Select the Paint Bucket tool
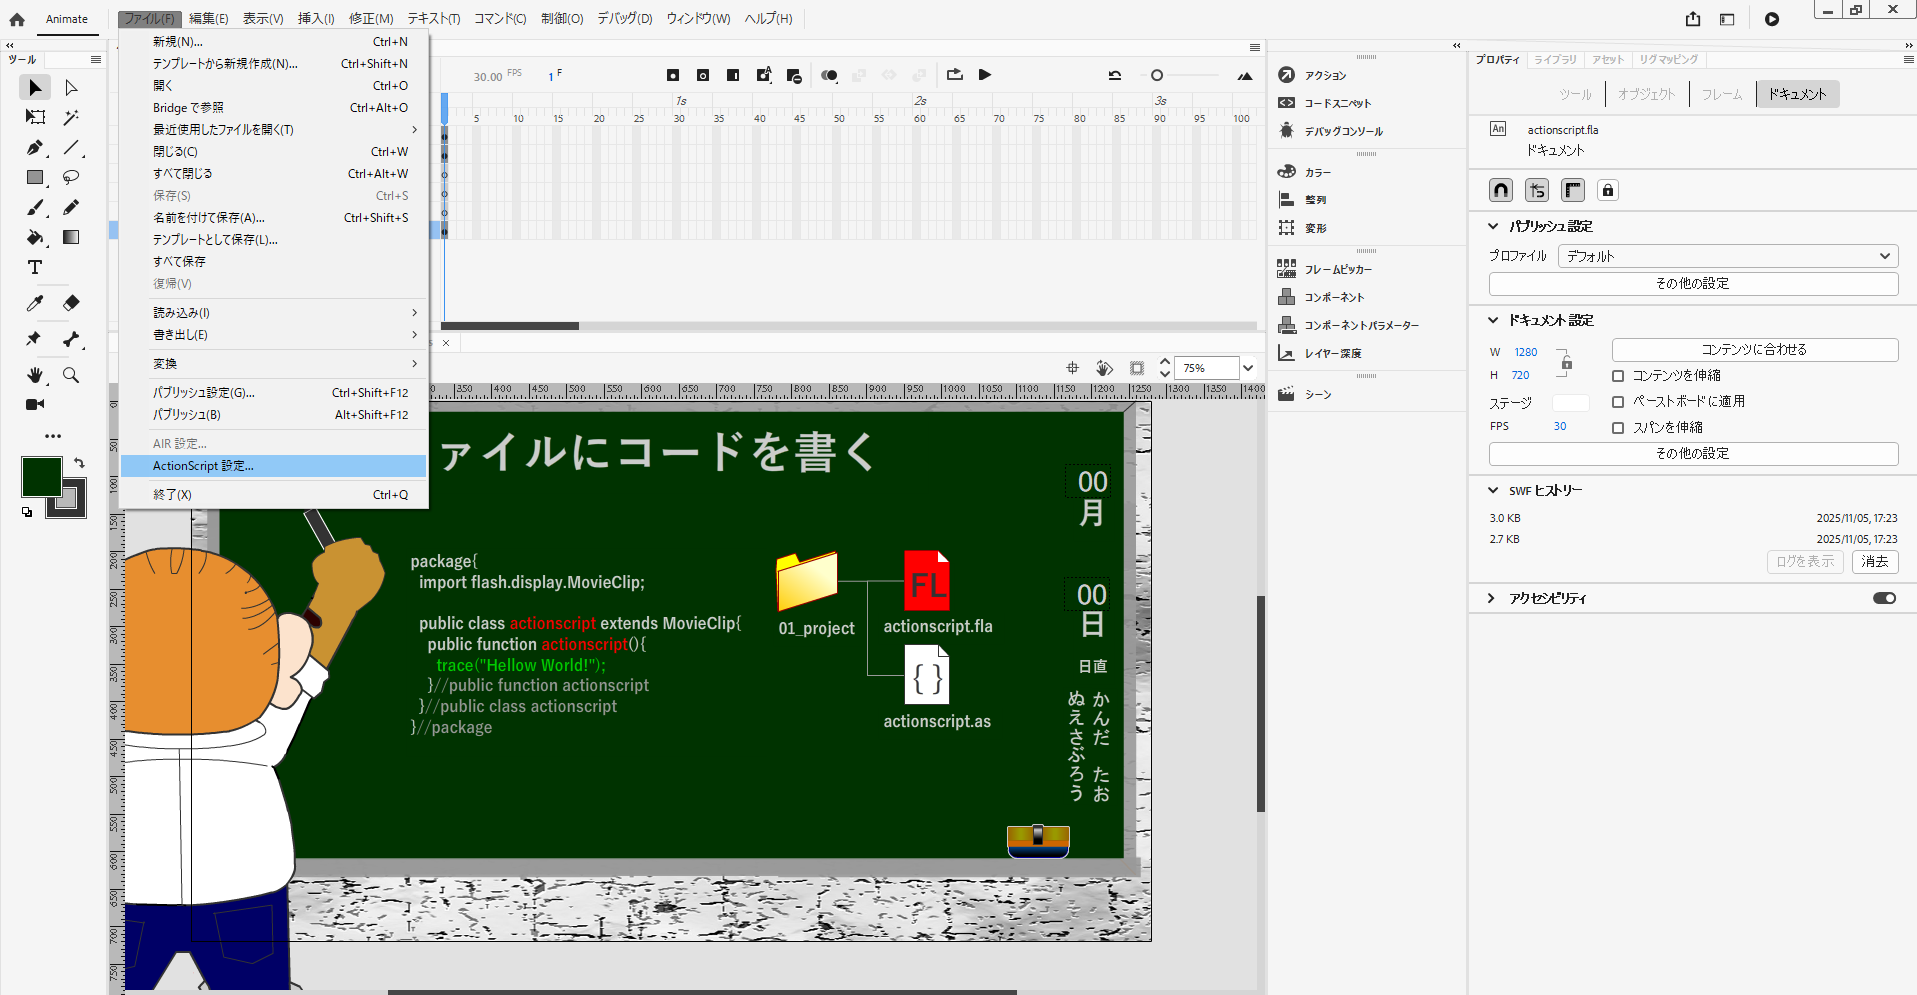The height and width of the screenshot is (995, 1917). tap(34, 238)
